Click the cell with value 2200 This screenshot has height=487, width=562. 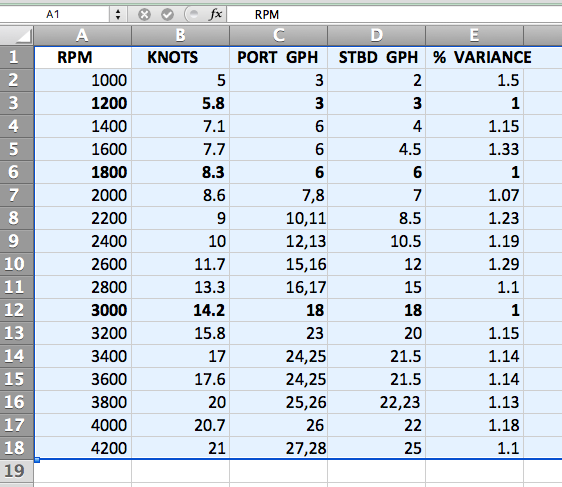pyautogui.click(x=83, y=218)
